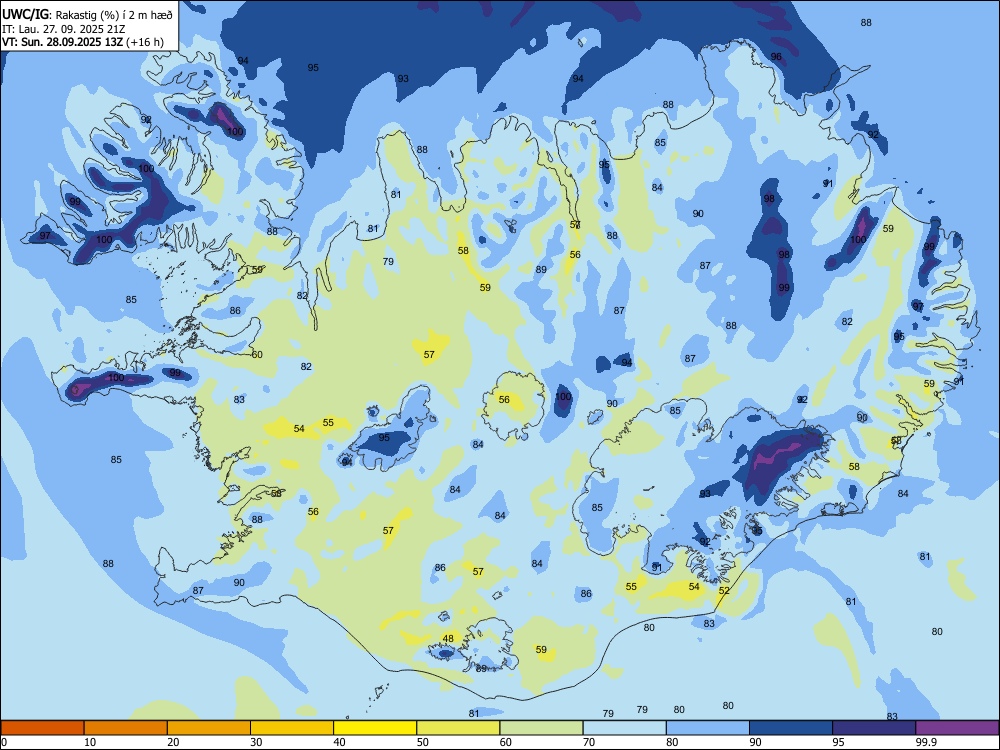Click the '48' humidity value on the map
Screen dimensions: 1000x750
click(x=448, y=638)
